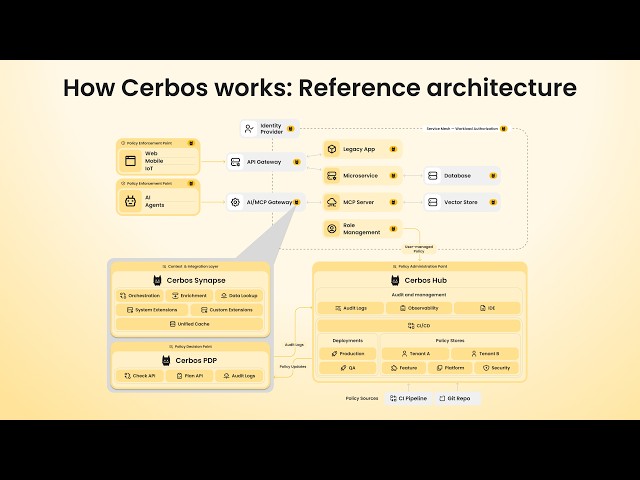Click the Platform policy store chip
This screenshot has height=480, width=640.
pos(450,368)
